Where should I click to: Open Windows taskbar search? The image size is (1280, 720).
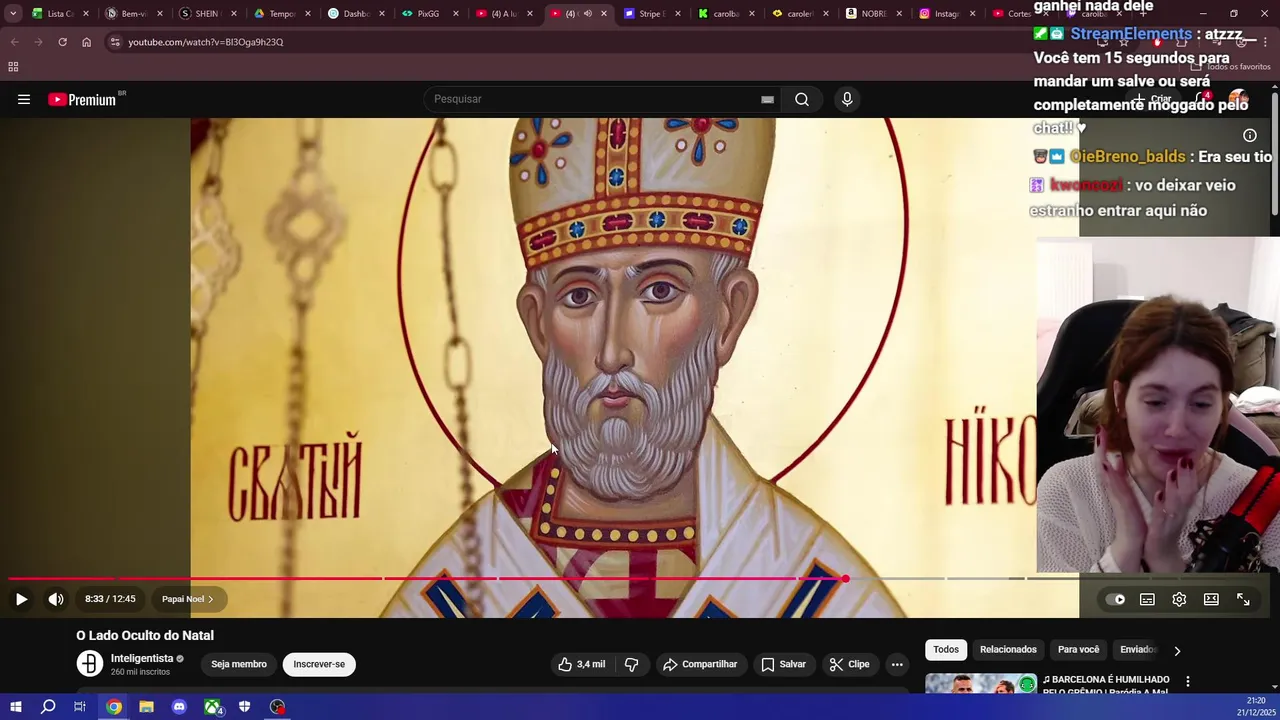47,707
